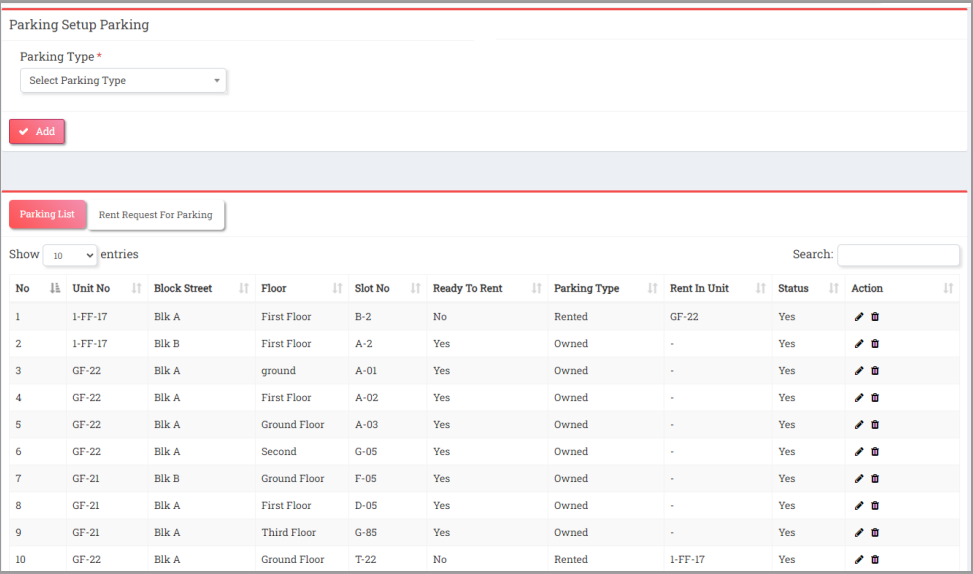Click into the Search input field
973x574 pixels.
pyautogui.click(x=898, y=255)
